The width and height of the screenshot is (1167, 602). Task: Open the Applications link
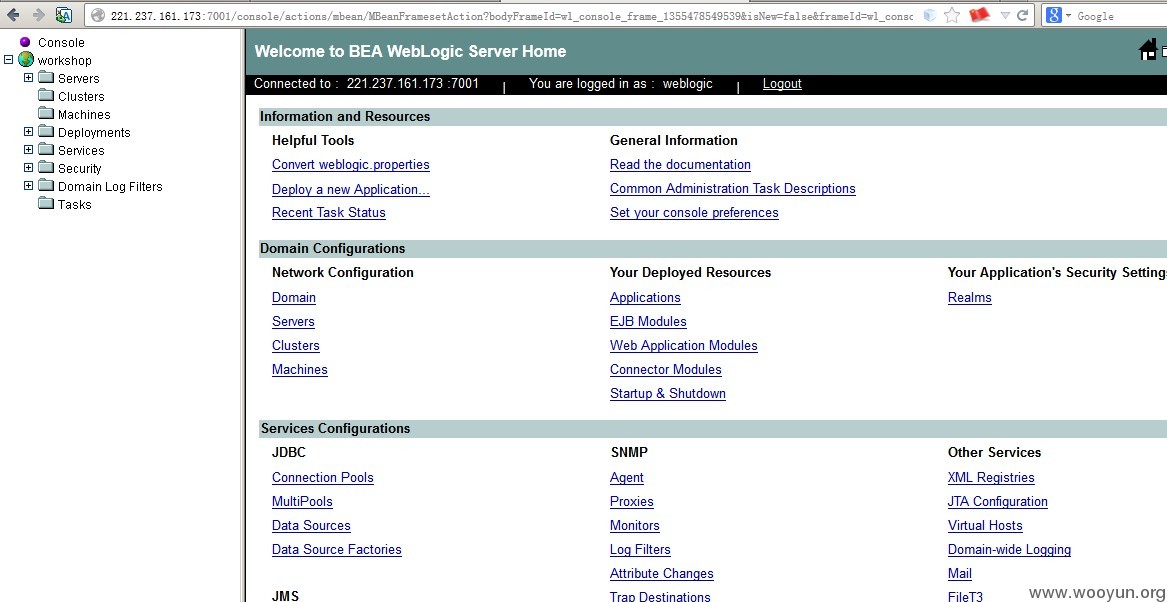point(645,298)
